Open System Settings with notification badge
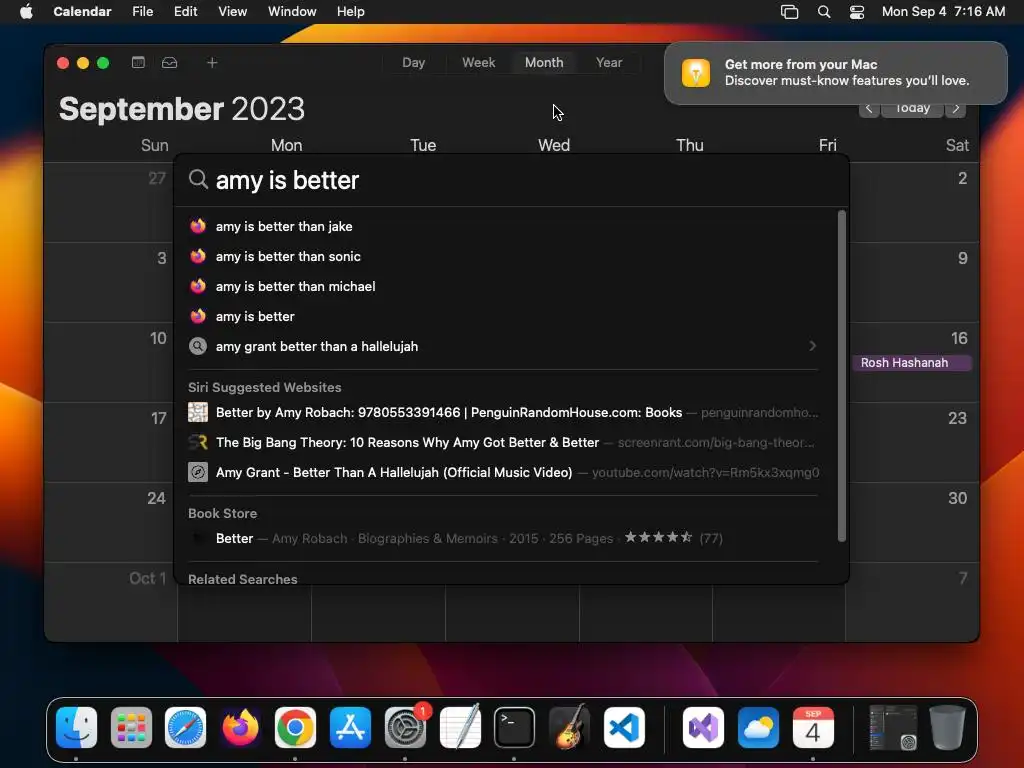 pyautogui.click(x=405, y=727)
